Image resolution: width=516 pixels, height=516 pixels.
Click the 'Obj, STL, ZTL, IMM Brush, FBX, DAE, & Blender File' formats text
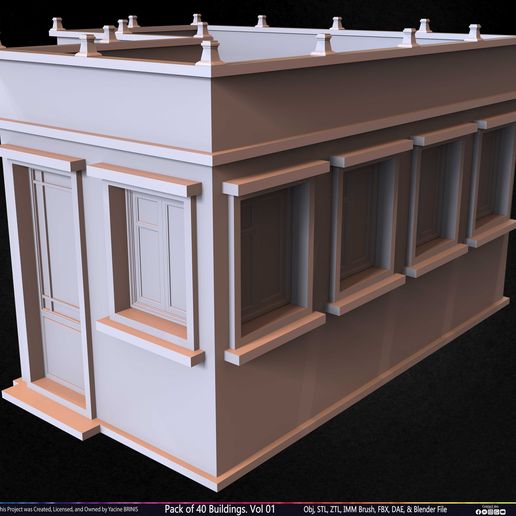click(375, 509)
